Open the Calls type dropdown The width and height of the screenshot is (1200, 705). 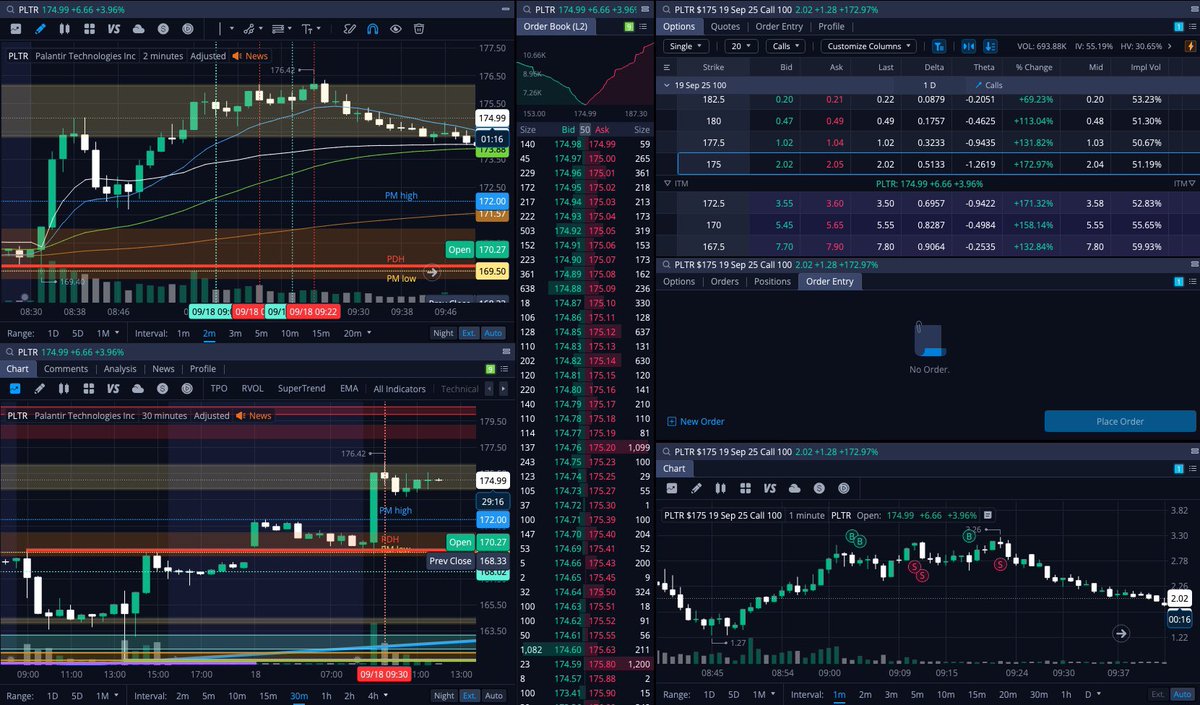[x=786, y=46]
